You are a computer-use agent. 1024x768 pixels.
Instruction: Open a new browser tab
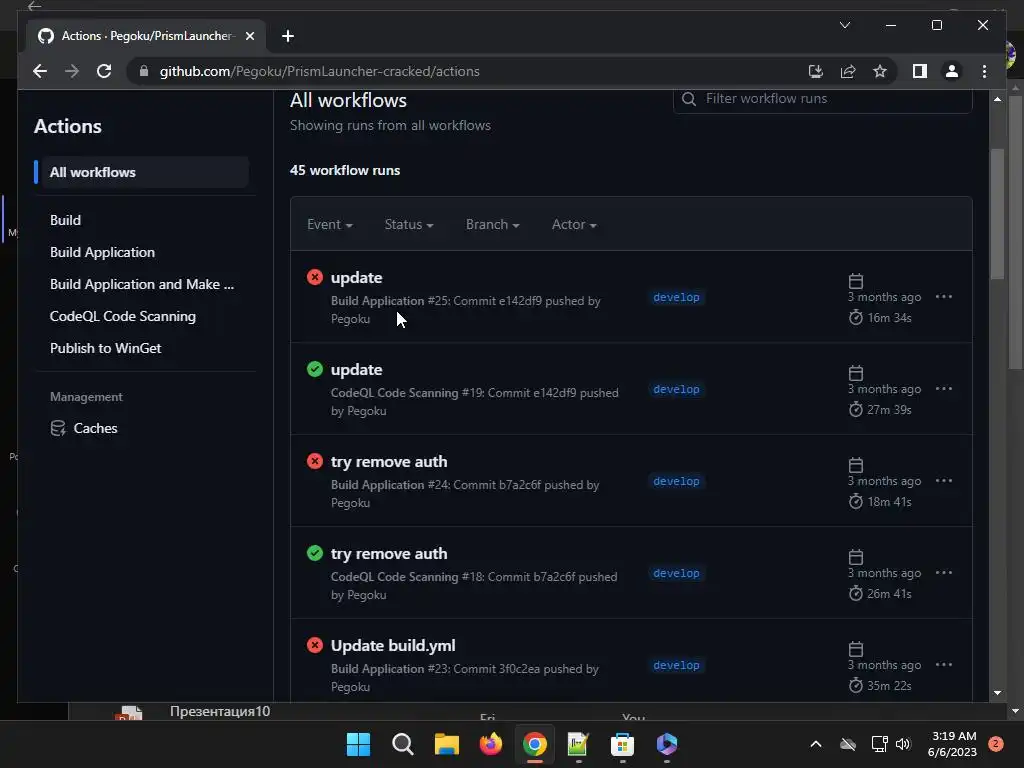pyautogui.click(x=287, y=36)
